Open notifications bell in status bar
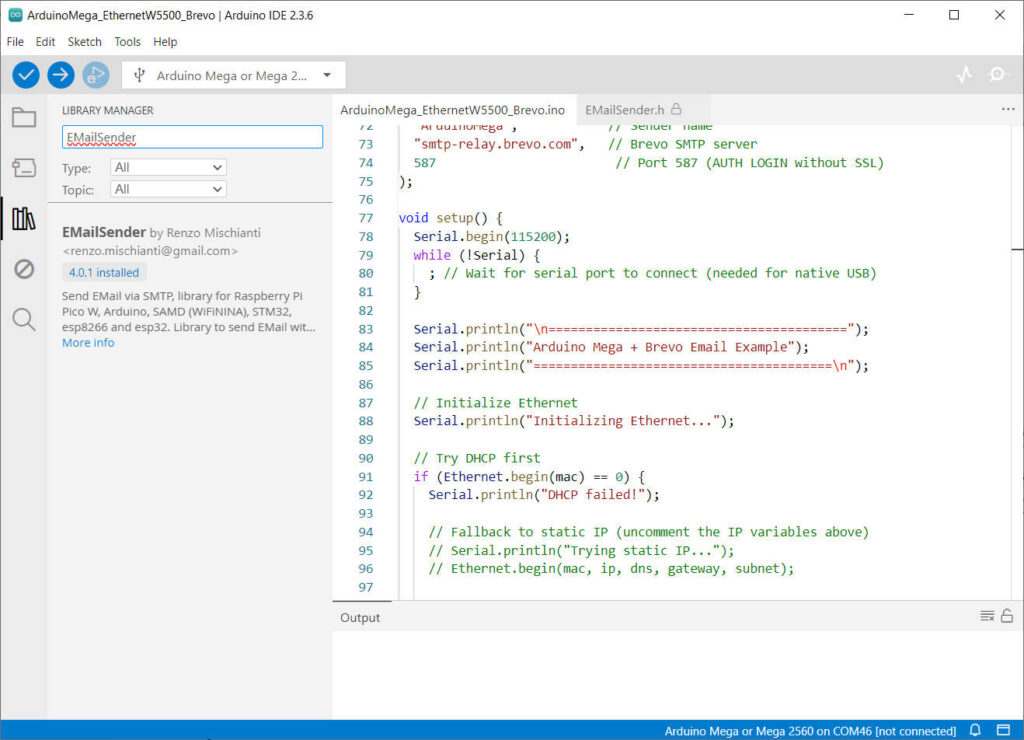 pos(975,731)
